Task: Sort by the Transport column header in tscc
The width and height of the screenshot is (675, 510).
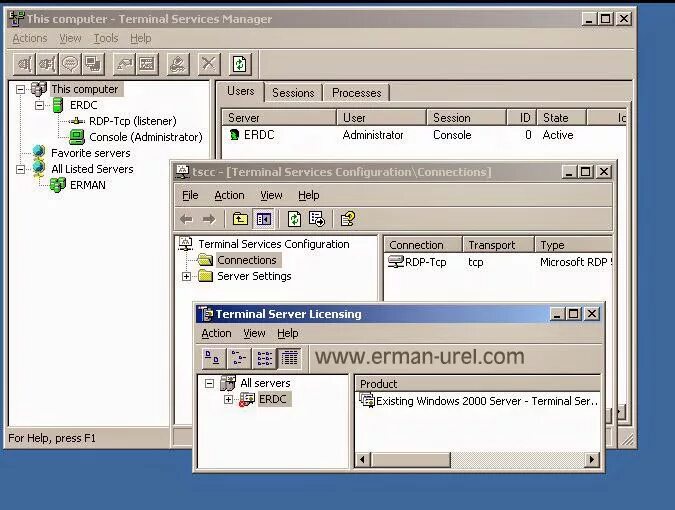Action: pyautogui.click(x=498, y=245)
